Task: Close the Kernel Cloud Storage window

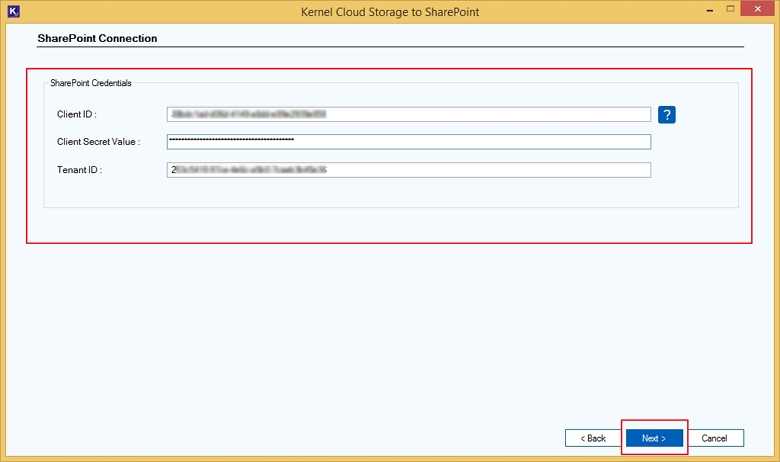Action: [x=758, y=8]
